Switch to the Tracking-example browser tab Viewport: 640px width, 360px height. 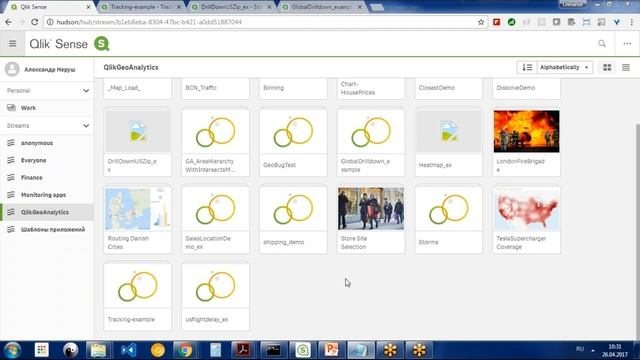coord(141,7)
